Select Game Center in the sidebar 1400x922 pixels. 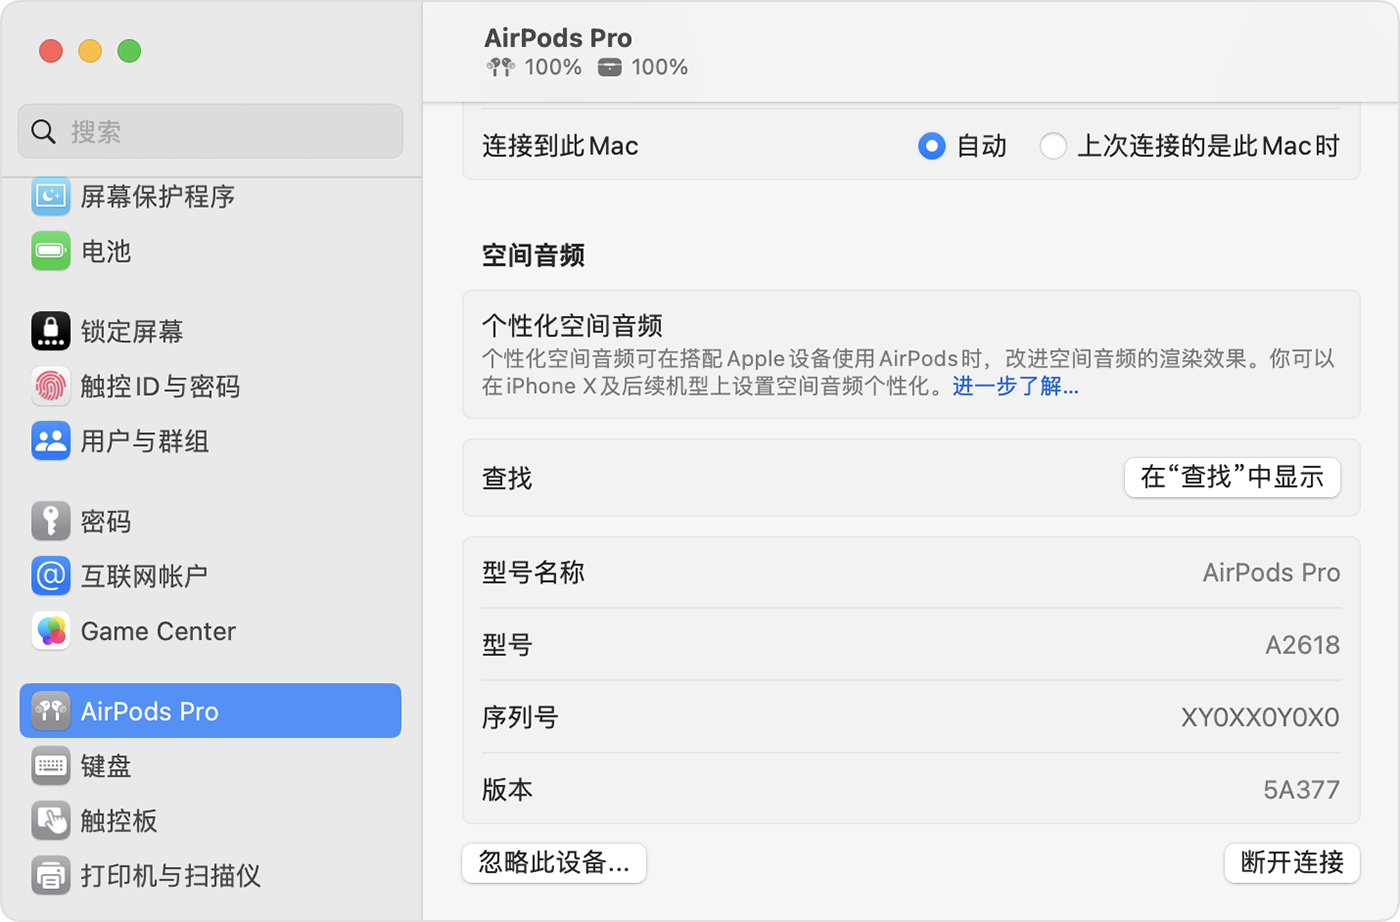point(210,631)
